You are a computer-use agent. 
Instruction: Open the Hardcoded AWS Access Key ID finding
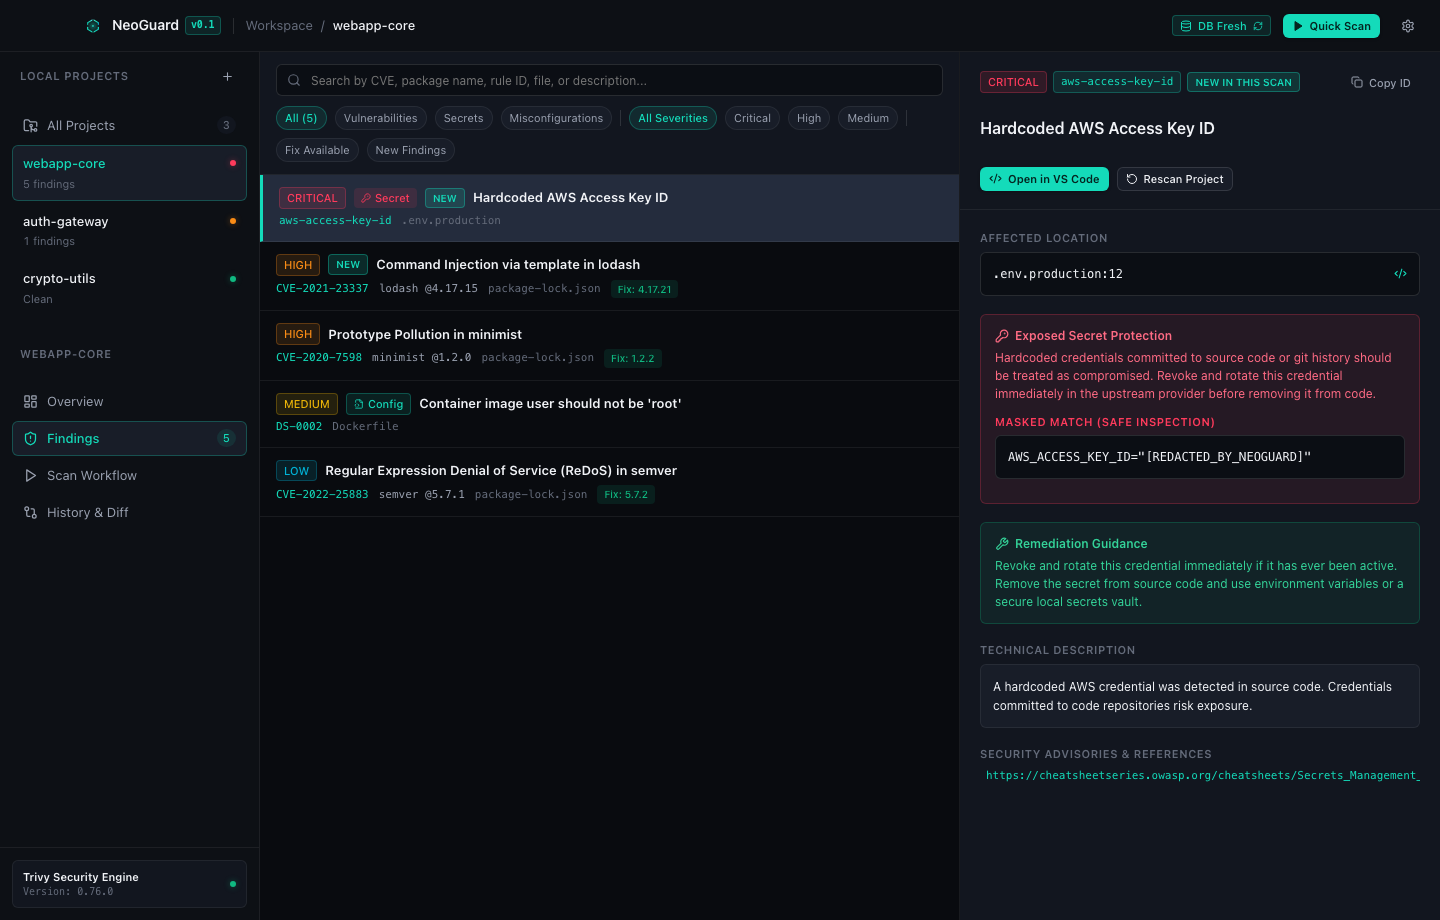pos(610,208)
